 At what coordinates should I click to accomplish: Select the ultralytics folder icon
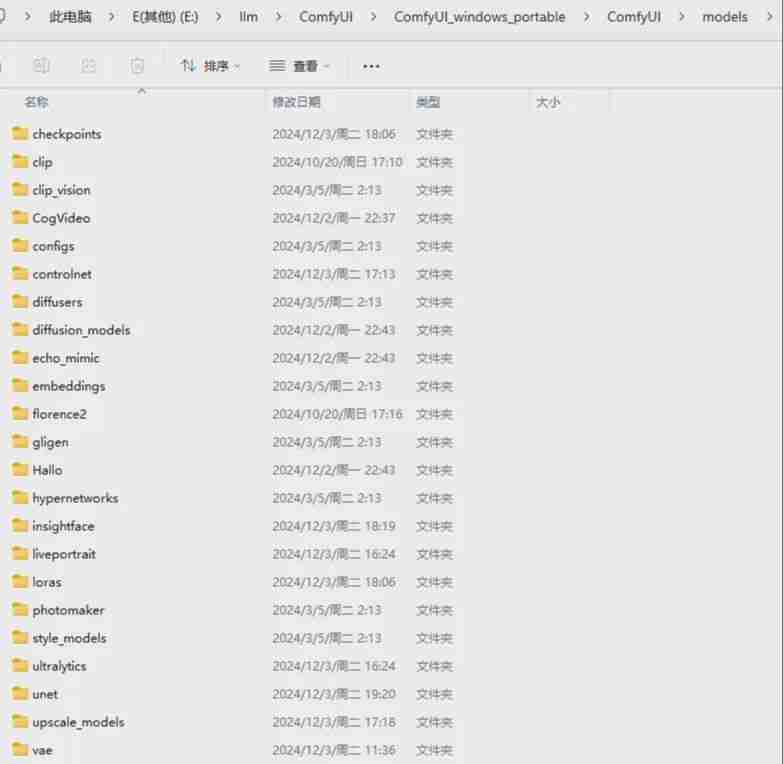pyautogui.click(x=20, y=665)
